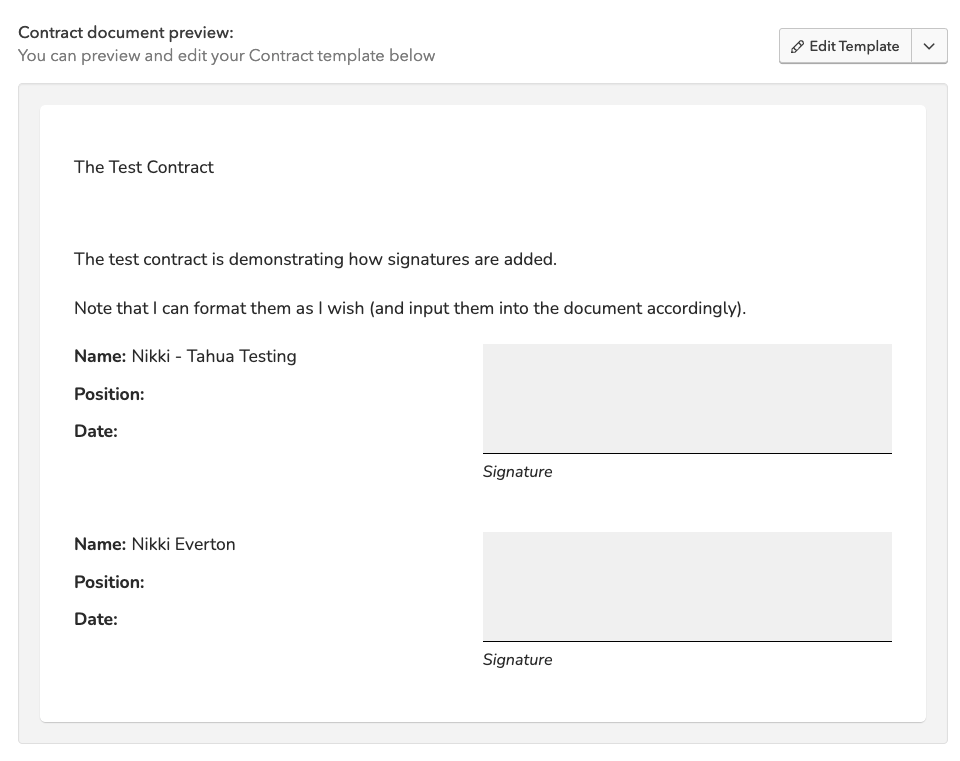Select the 'The Test Contract' title text
Viewport: 960px width, 761px height.
click(144, 167)
